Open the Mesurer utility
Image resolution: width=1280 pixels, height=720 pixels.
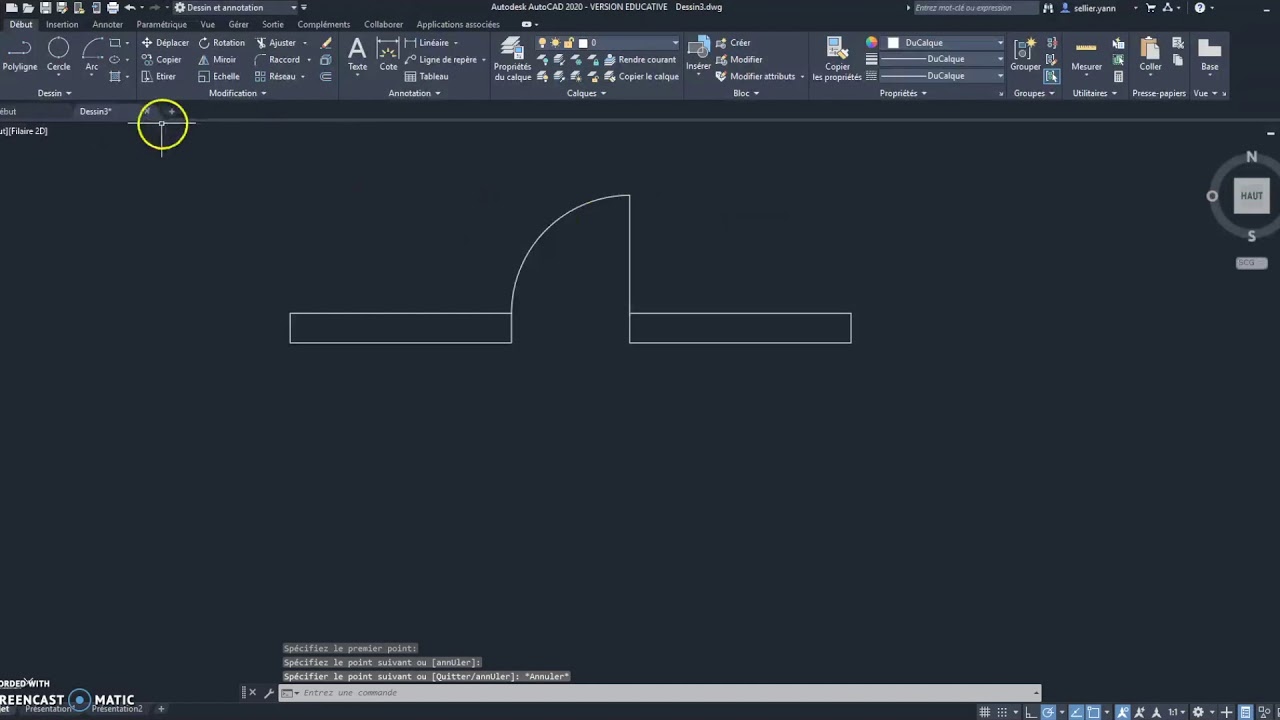pos(1086,54)
